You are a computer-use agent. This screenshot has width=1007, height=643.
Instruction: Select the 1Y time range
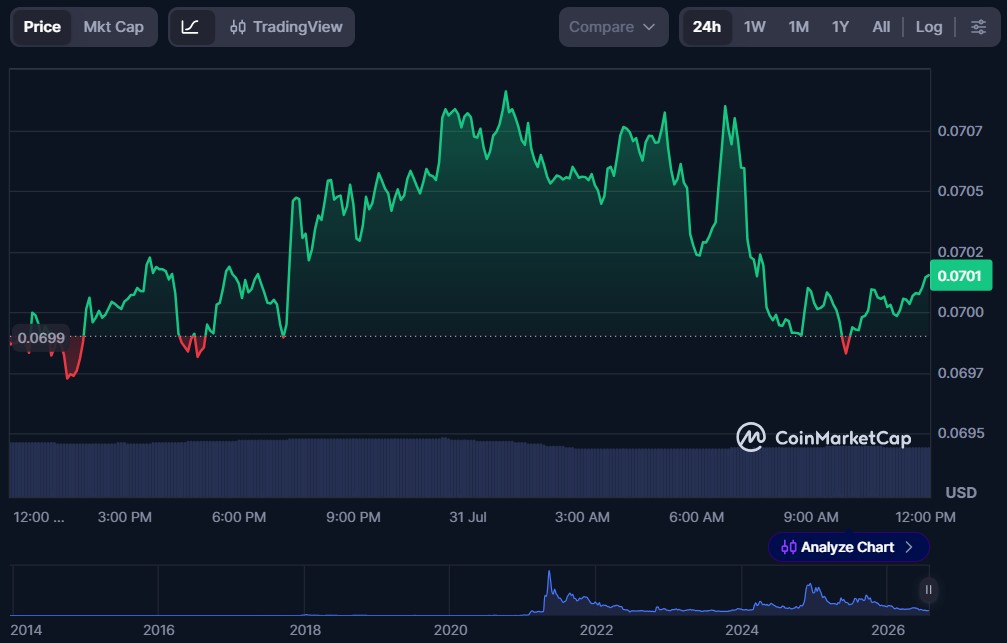(x=840, y=27)
